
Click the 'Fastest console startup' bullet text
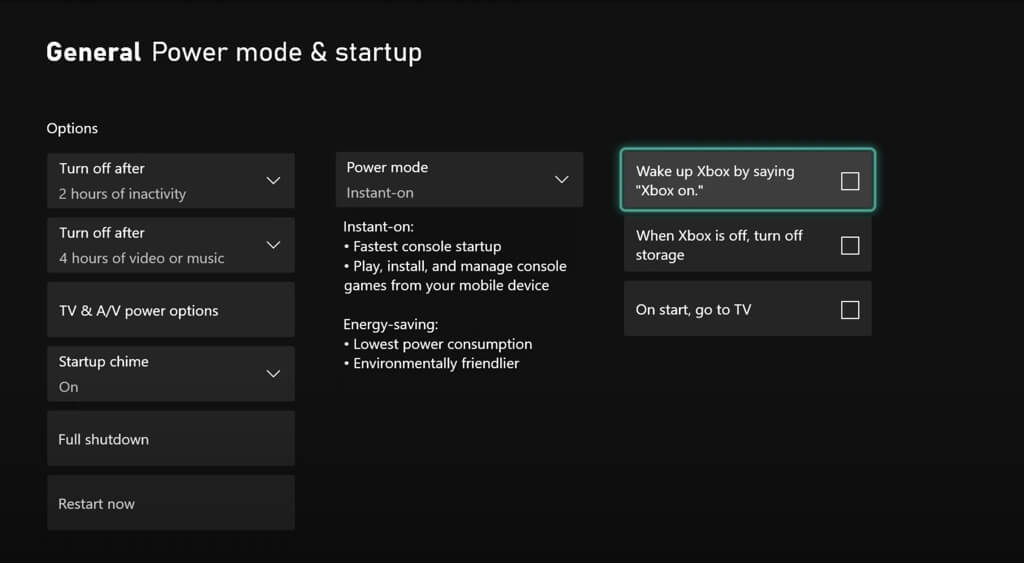427,246
